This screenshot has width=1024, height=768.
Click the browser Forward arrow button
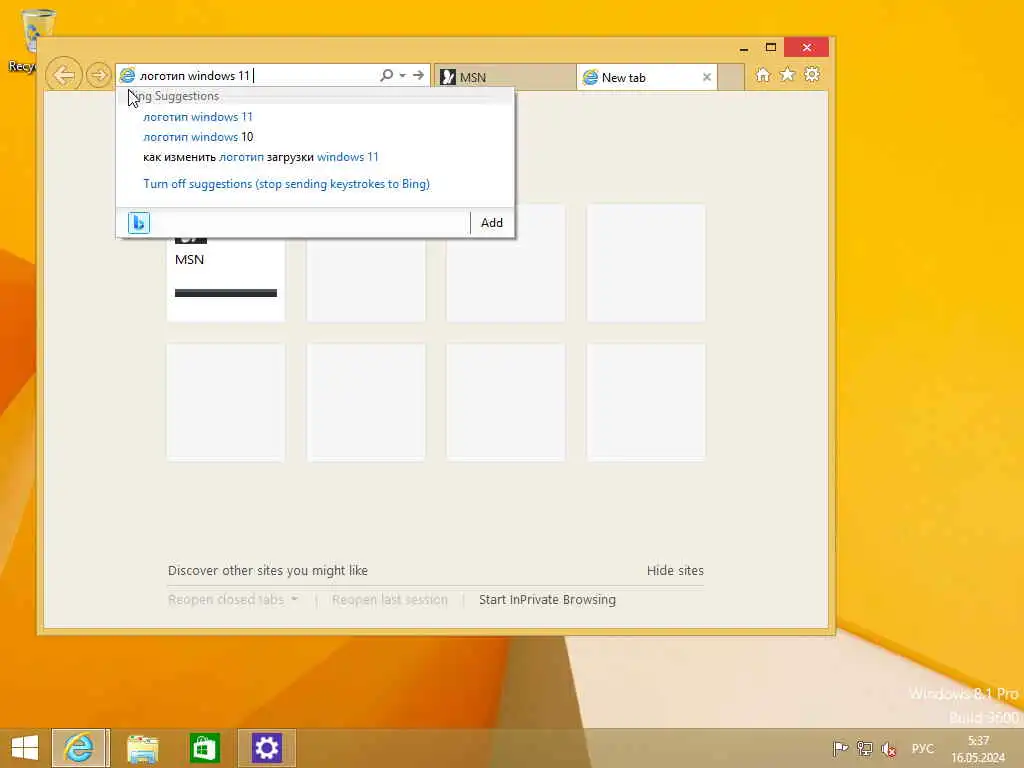pyautogui.click(x=99, y=75)
